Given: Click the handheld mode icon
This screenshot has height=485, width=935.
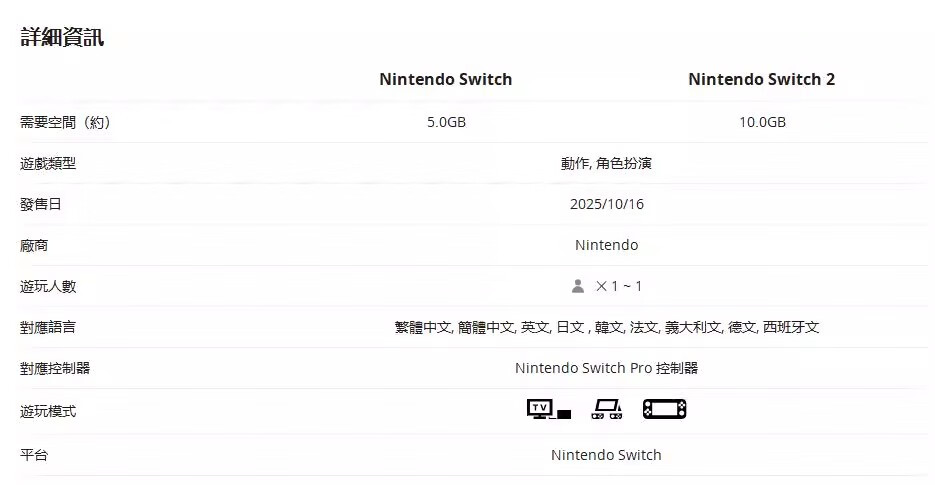Looking at the screenshot, I should [x=664, y=409].
